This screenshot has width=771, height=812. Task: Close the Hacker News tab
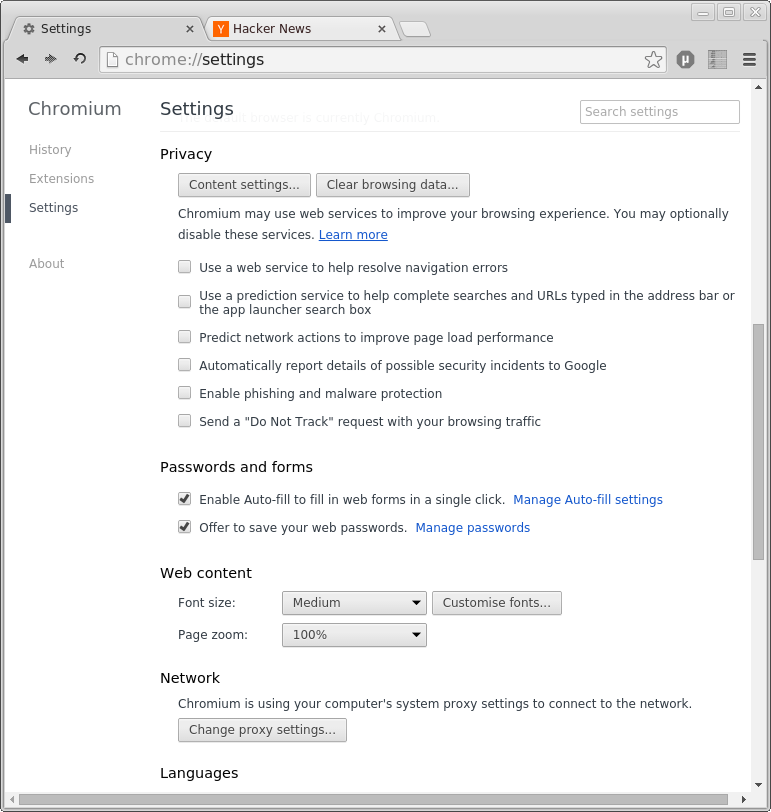(x=382, y=29)
